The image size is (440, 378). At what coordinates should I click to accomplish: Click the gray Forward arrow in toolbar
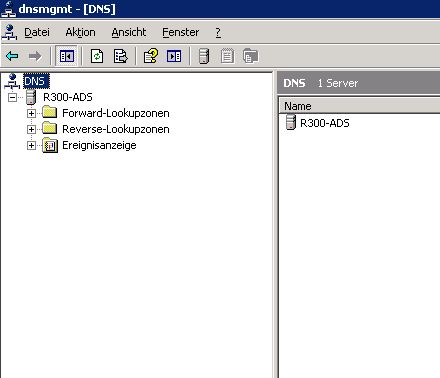[35, 56]
